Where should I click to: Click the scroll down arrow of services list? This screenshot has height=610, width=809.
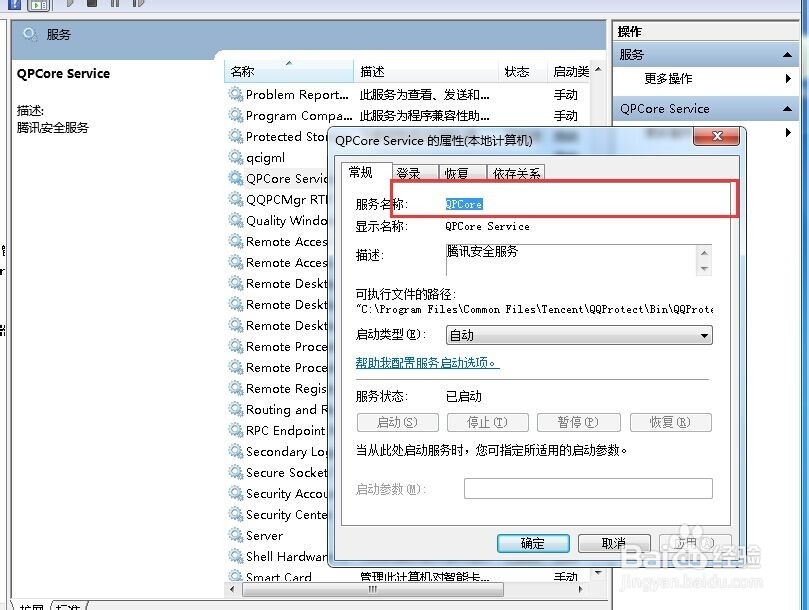598,573
